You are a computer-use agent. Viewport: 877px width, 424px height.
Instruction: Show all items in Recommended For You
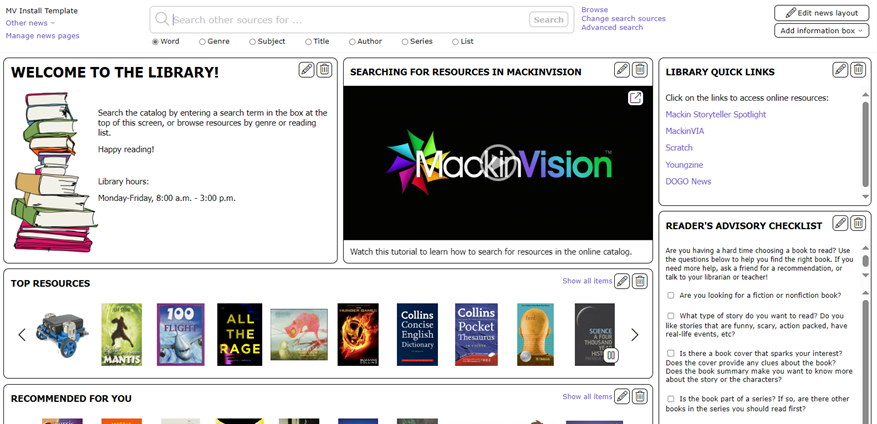[587, 396]
